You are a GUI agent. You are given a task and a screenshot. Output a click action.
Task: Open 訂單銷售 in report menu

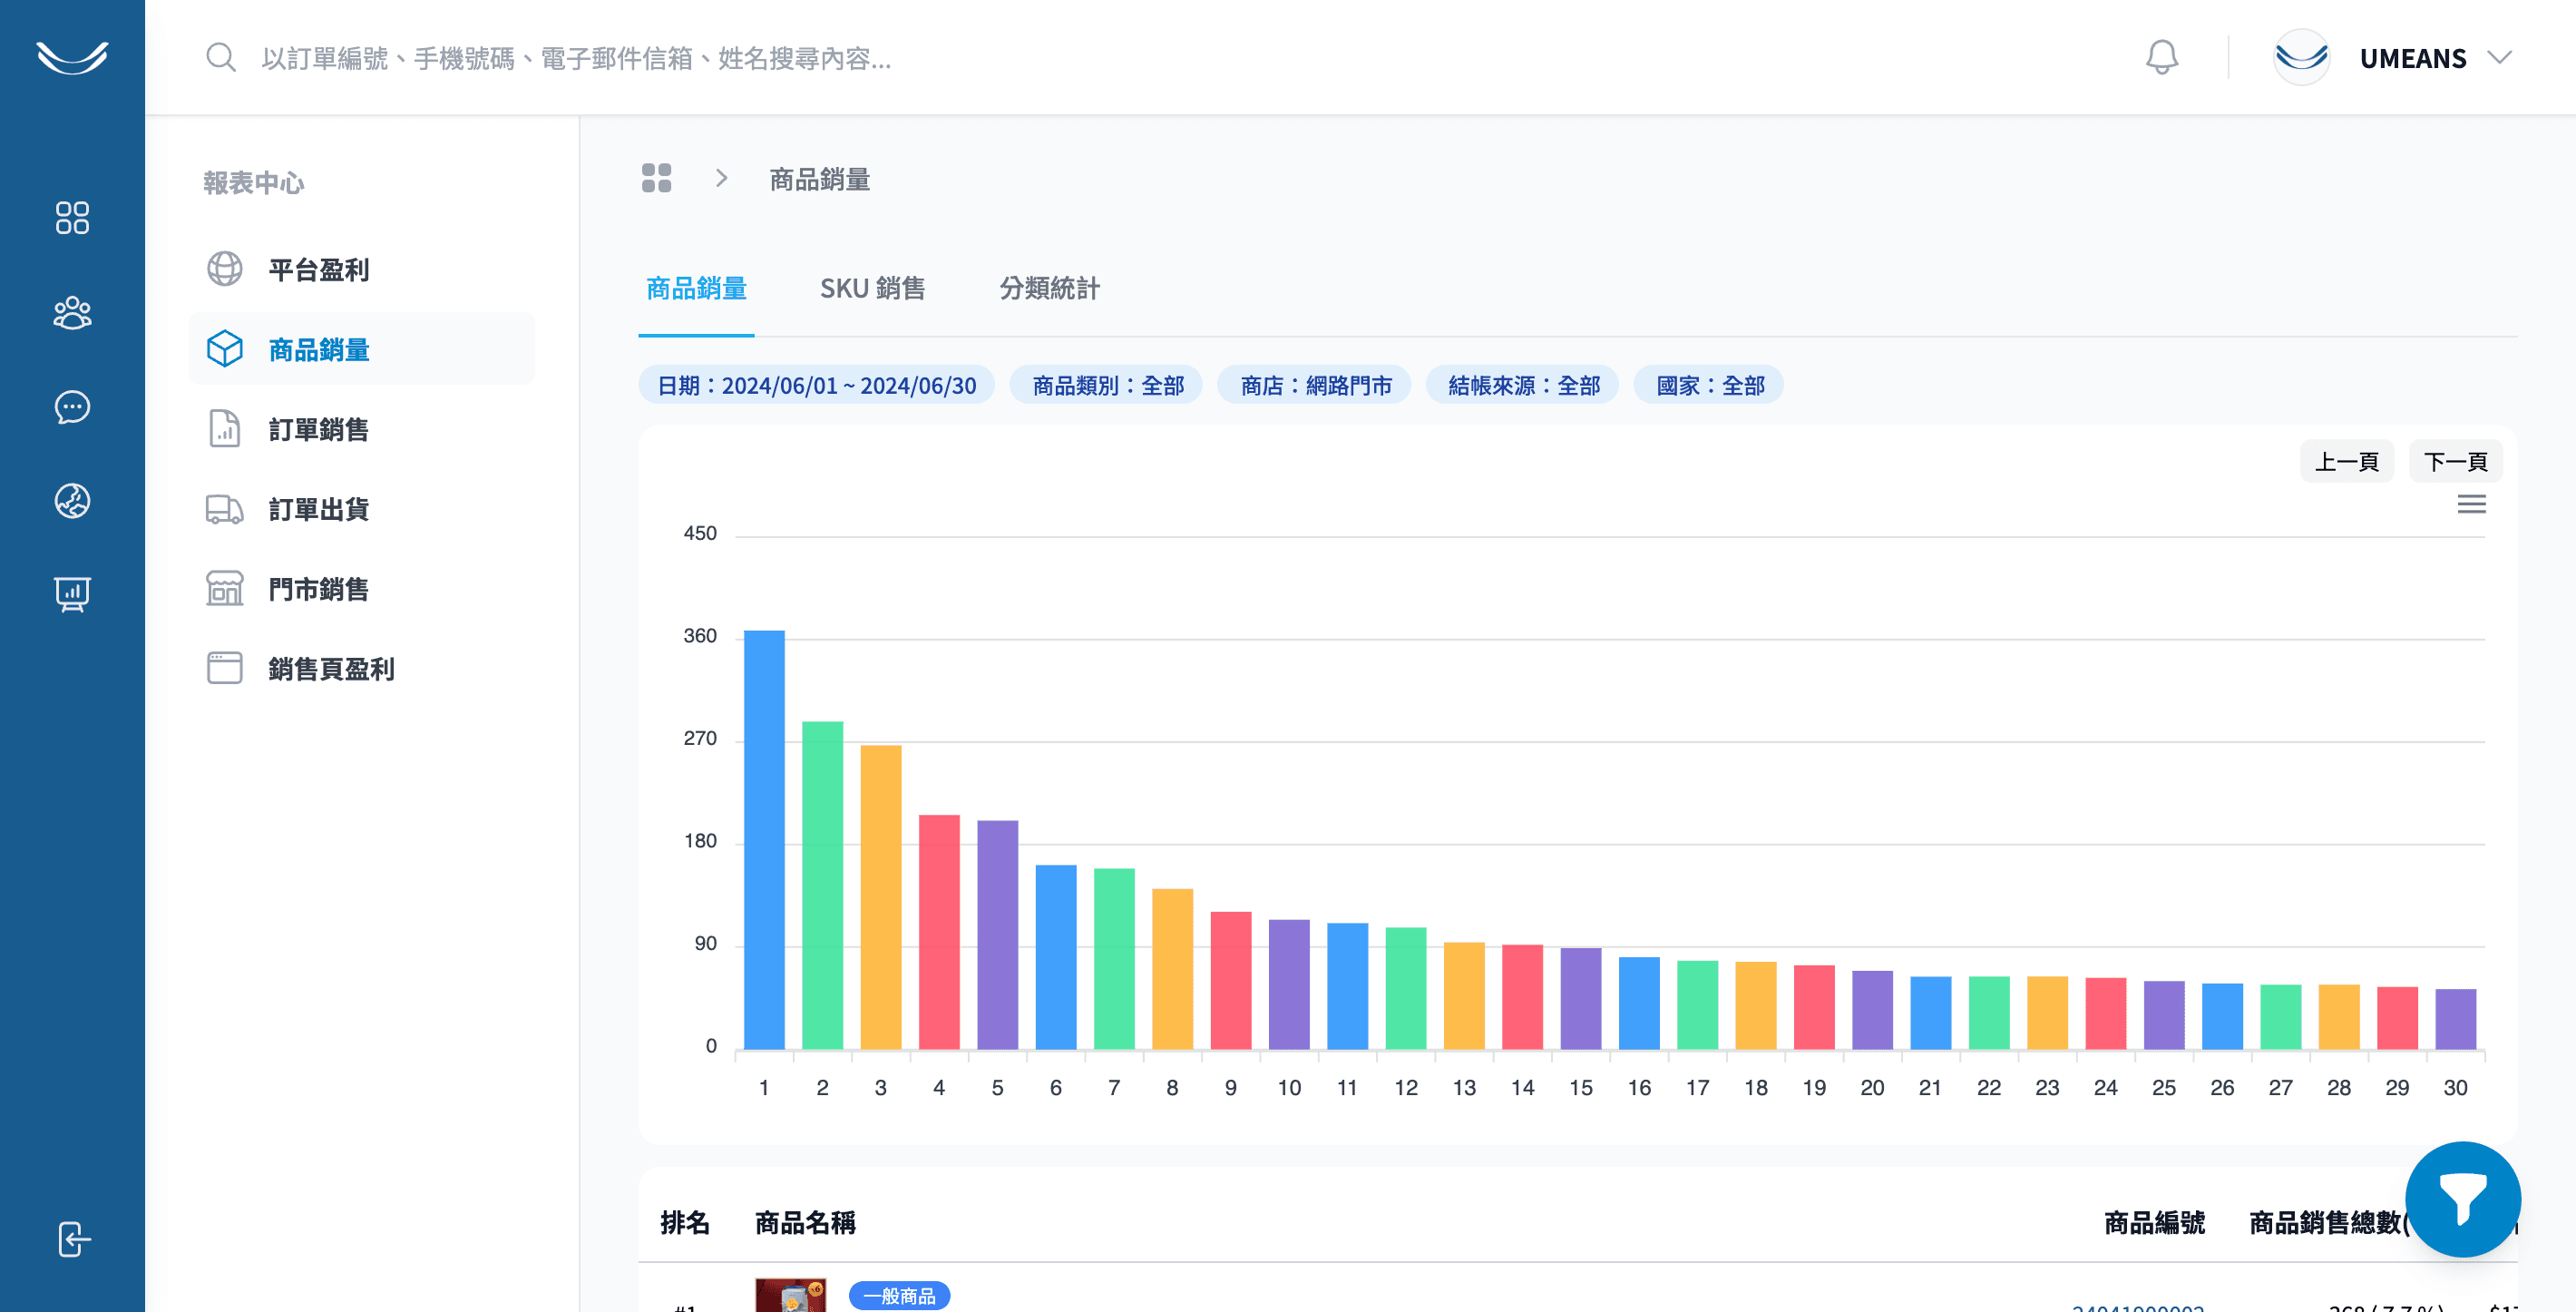[318, 430]
